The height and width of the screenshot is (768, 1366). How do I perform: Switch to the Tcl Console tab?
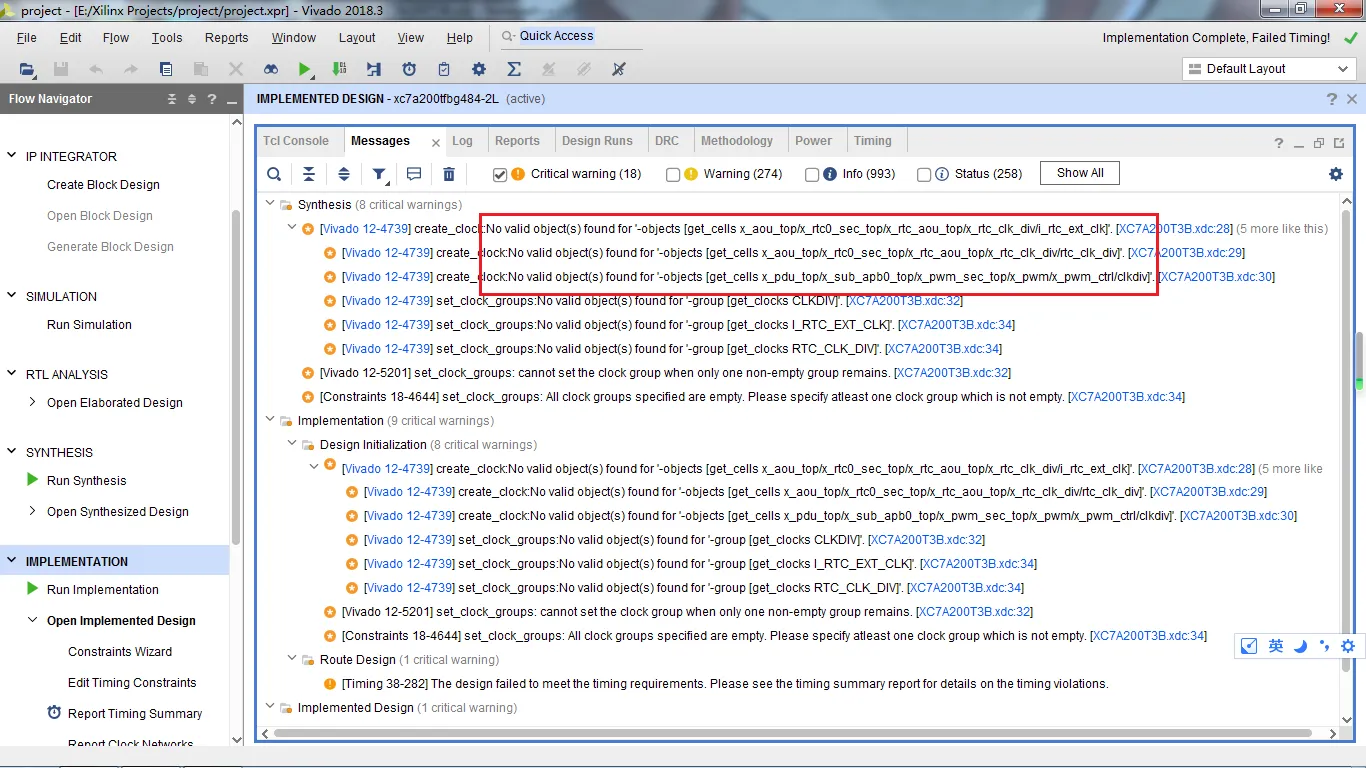point(296,141)
